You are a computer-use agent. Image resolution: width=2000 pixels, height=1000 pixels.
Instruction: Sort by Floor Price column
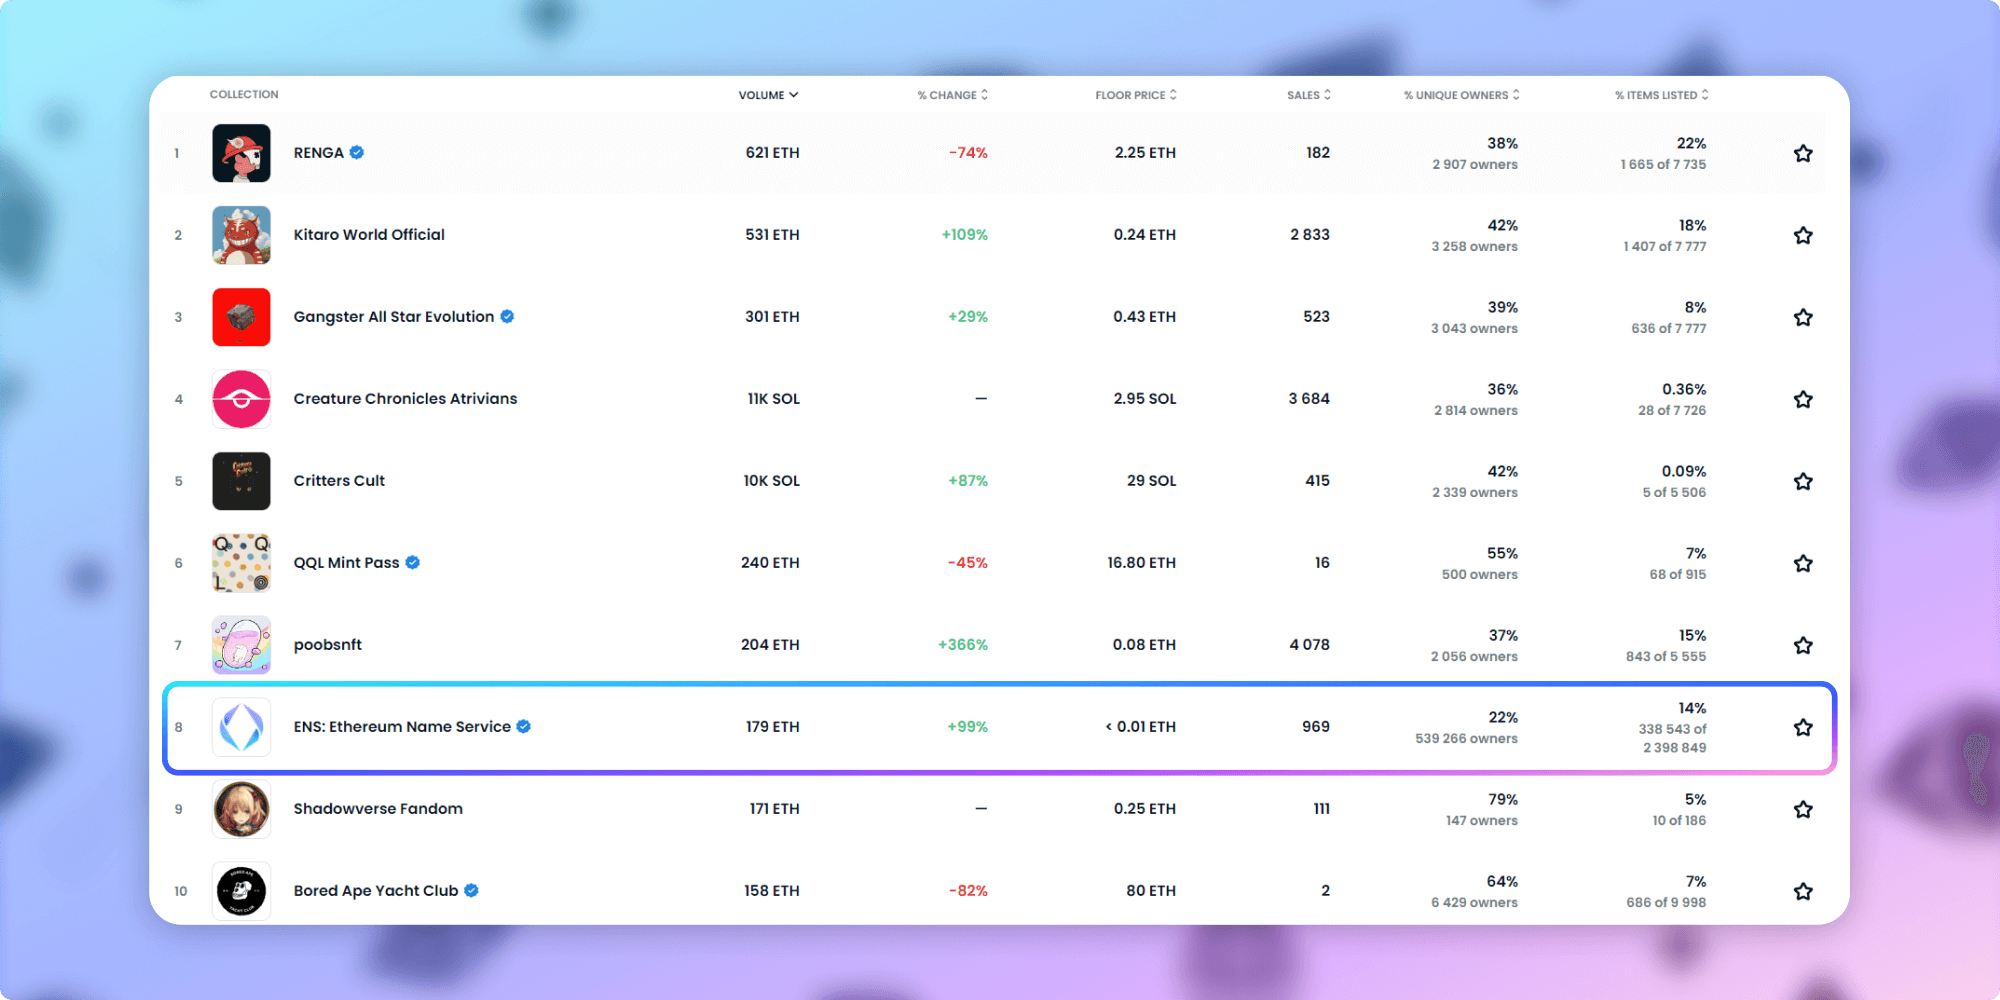pos(1136,95)
